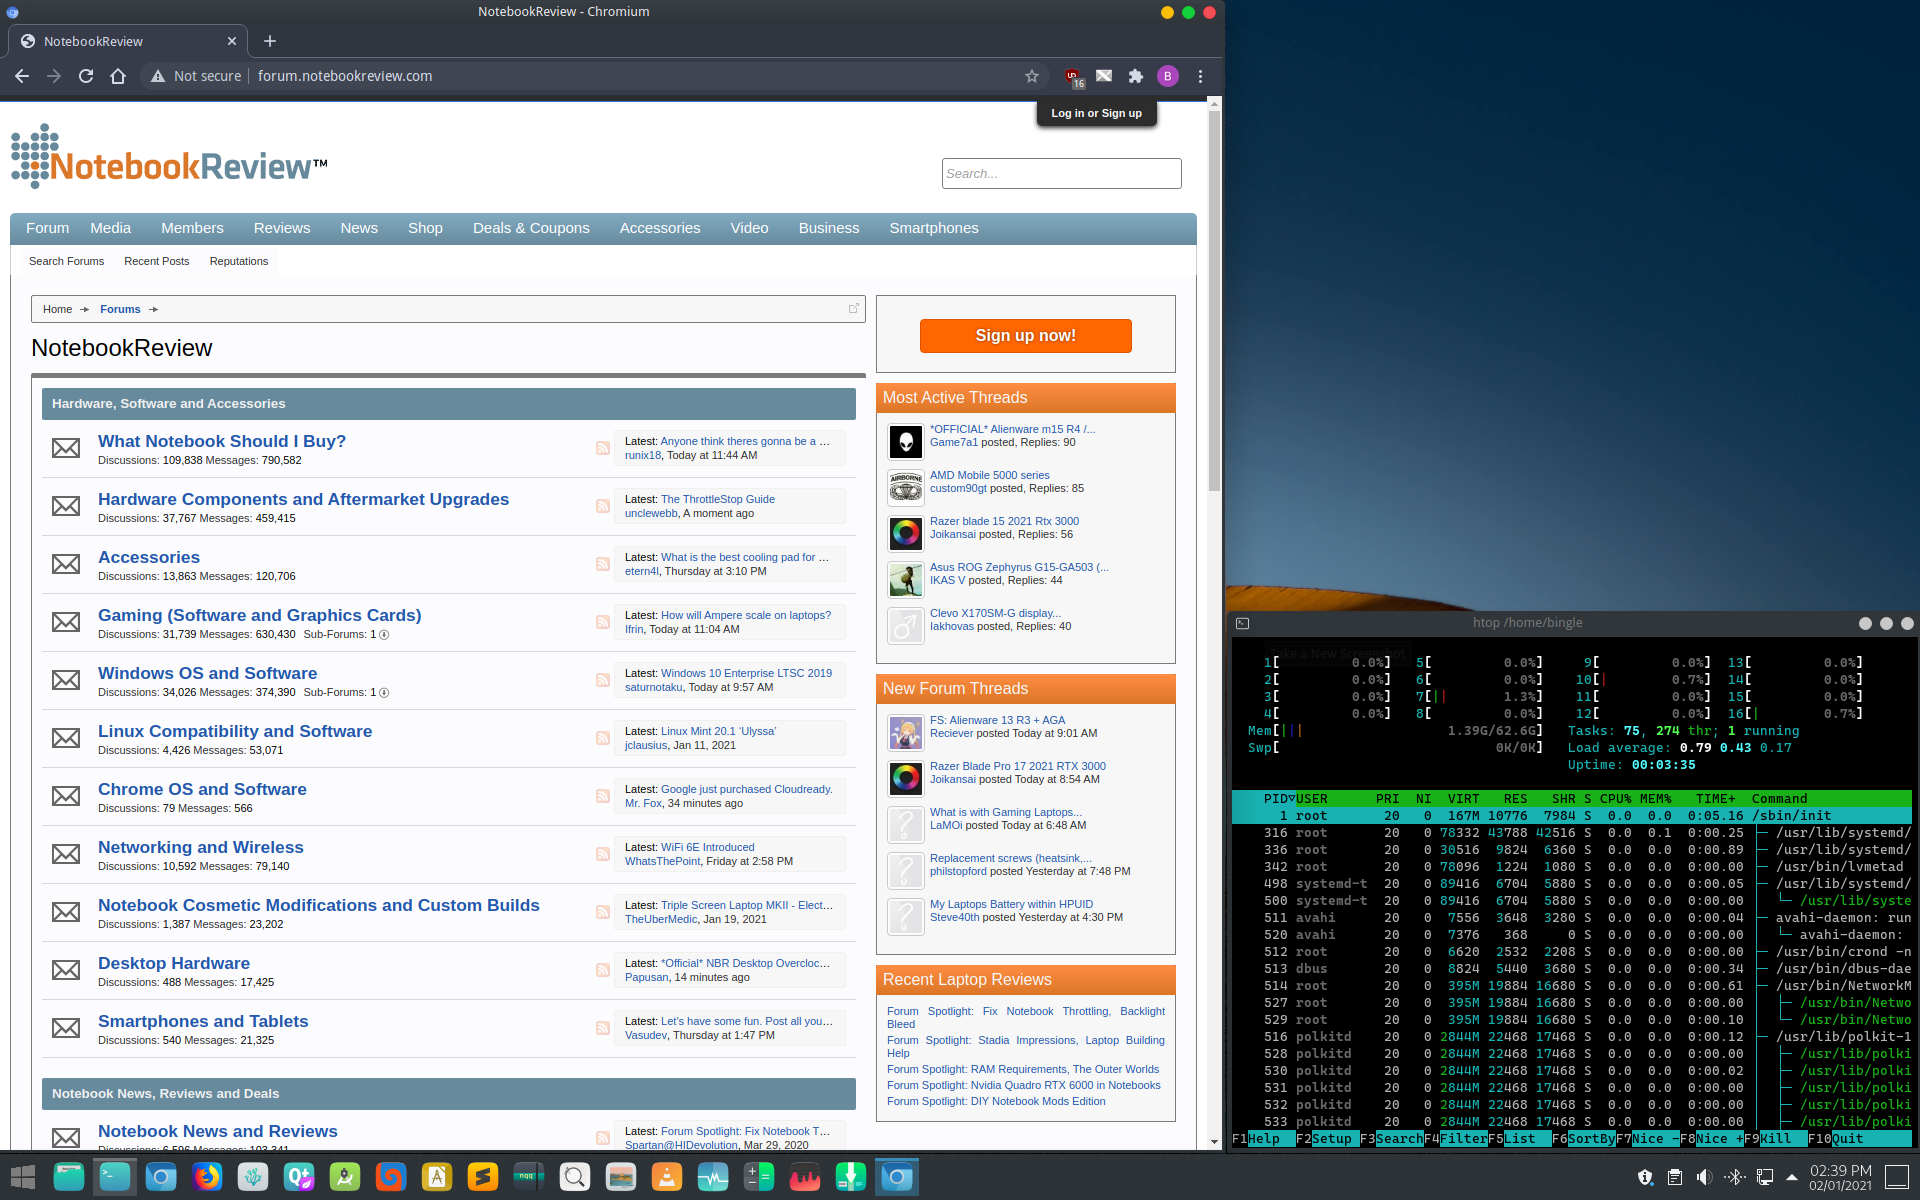Open Hardware Components and Aftermarket Upgrades forum
The width and height of the screenshot is (1920, 1200).
pyautogui.click(x=303, y=499)
